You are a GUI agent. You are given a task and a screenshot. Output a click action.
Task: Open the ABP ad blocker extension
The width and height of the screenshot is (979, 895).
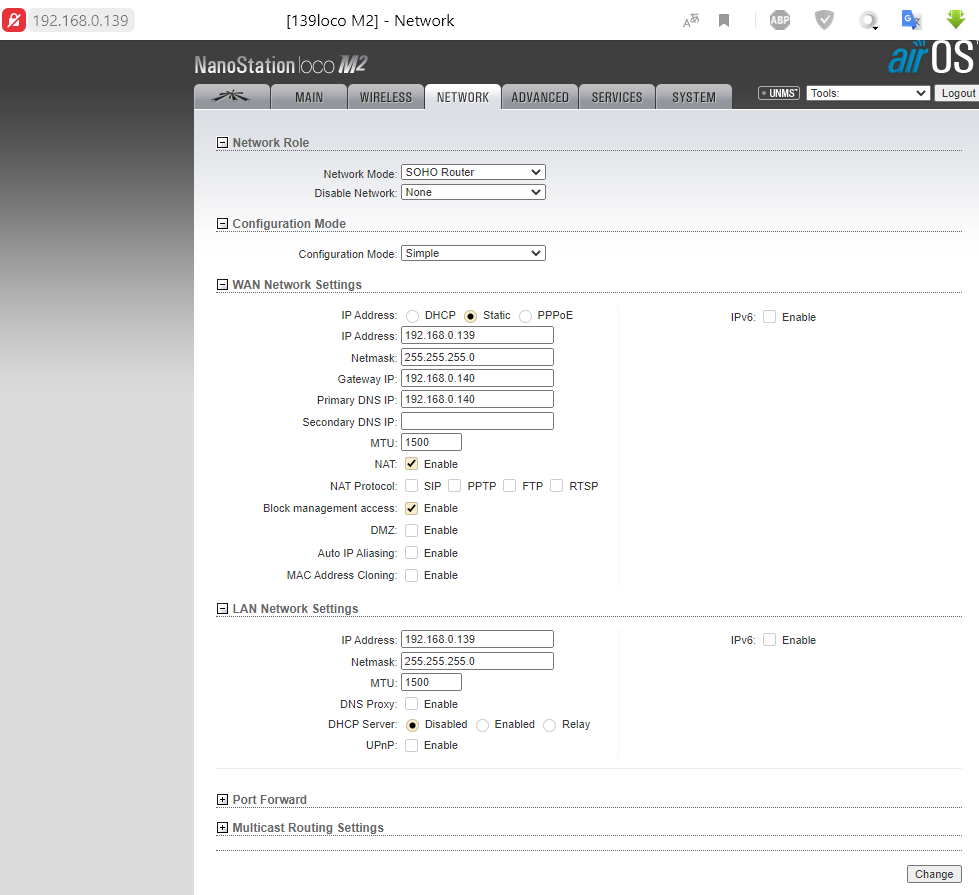(x=780, y=20)
